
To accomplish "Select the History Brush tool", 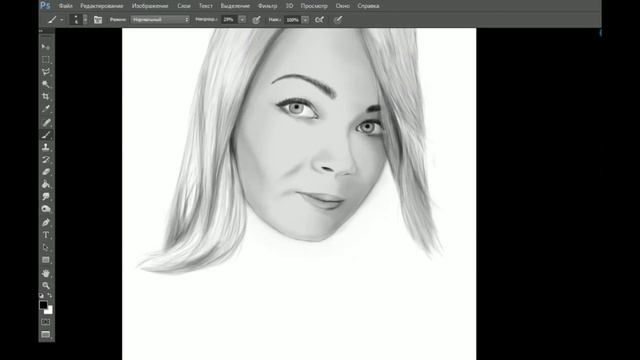I will click(46, 160).
